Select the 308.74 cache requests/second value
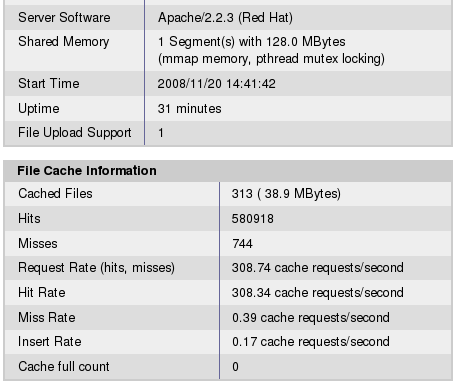This screenshot has width=457, height=385. pyautogui.click(x=318, y=268)
